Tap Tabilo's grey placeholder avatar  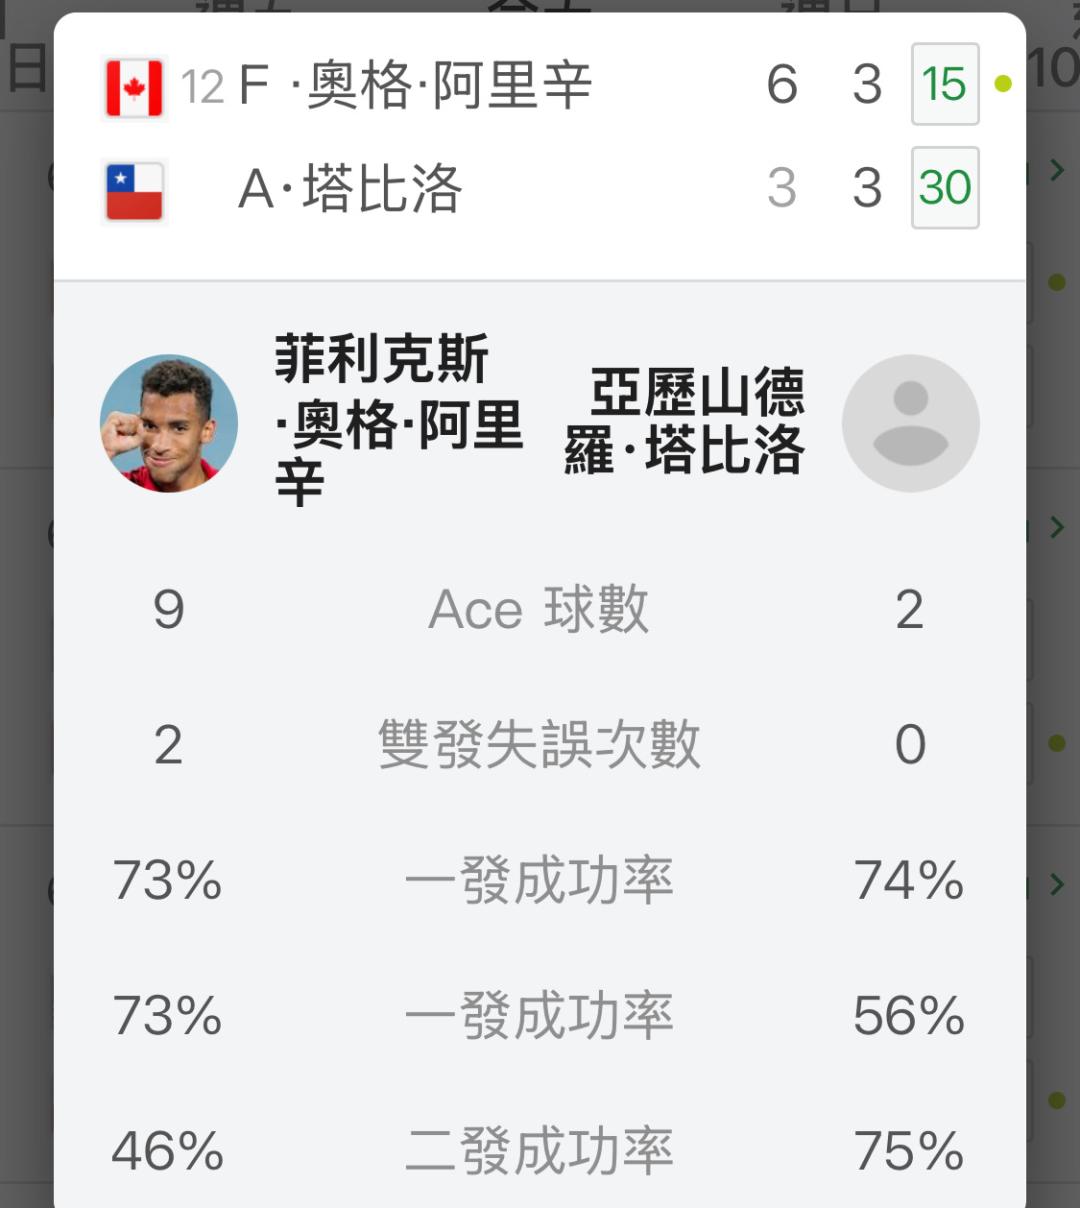910,423
